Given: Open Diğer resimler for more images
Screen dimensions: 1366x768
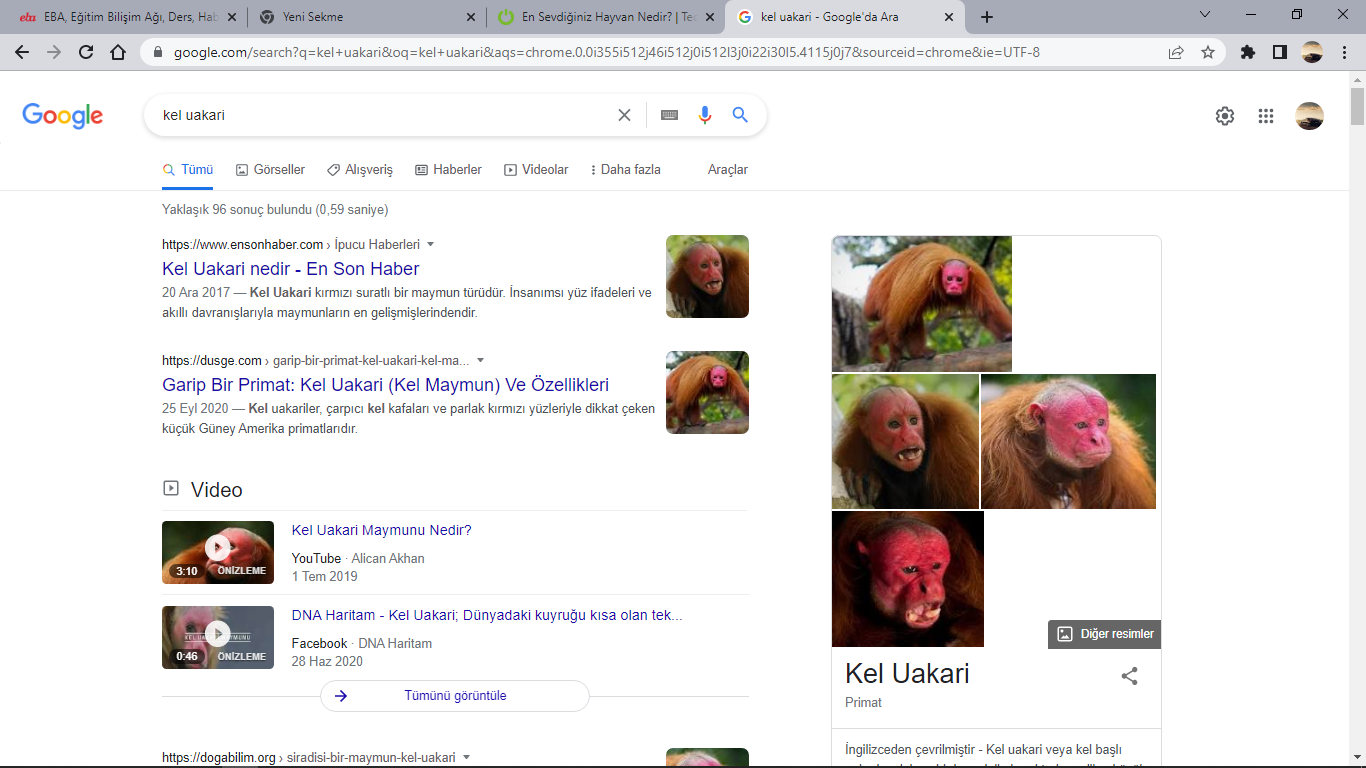Looking at the screenshot, I should click(1104, 633).
